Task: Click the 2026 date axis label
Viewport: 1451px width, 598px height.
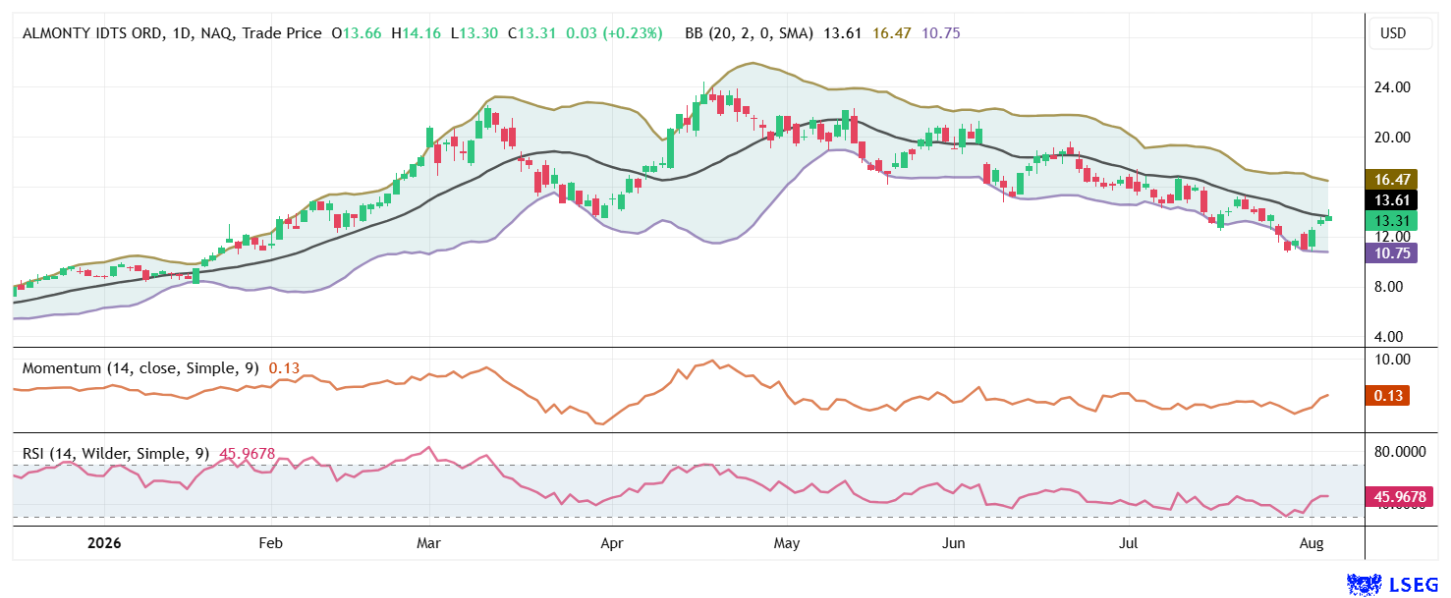Action: (104, 543)
